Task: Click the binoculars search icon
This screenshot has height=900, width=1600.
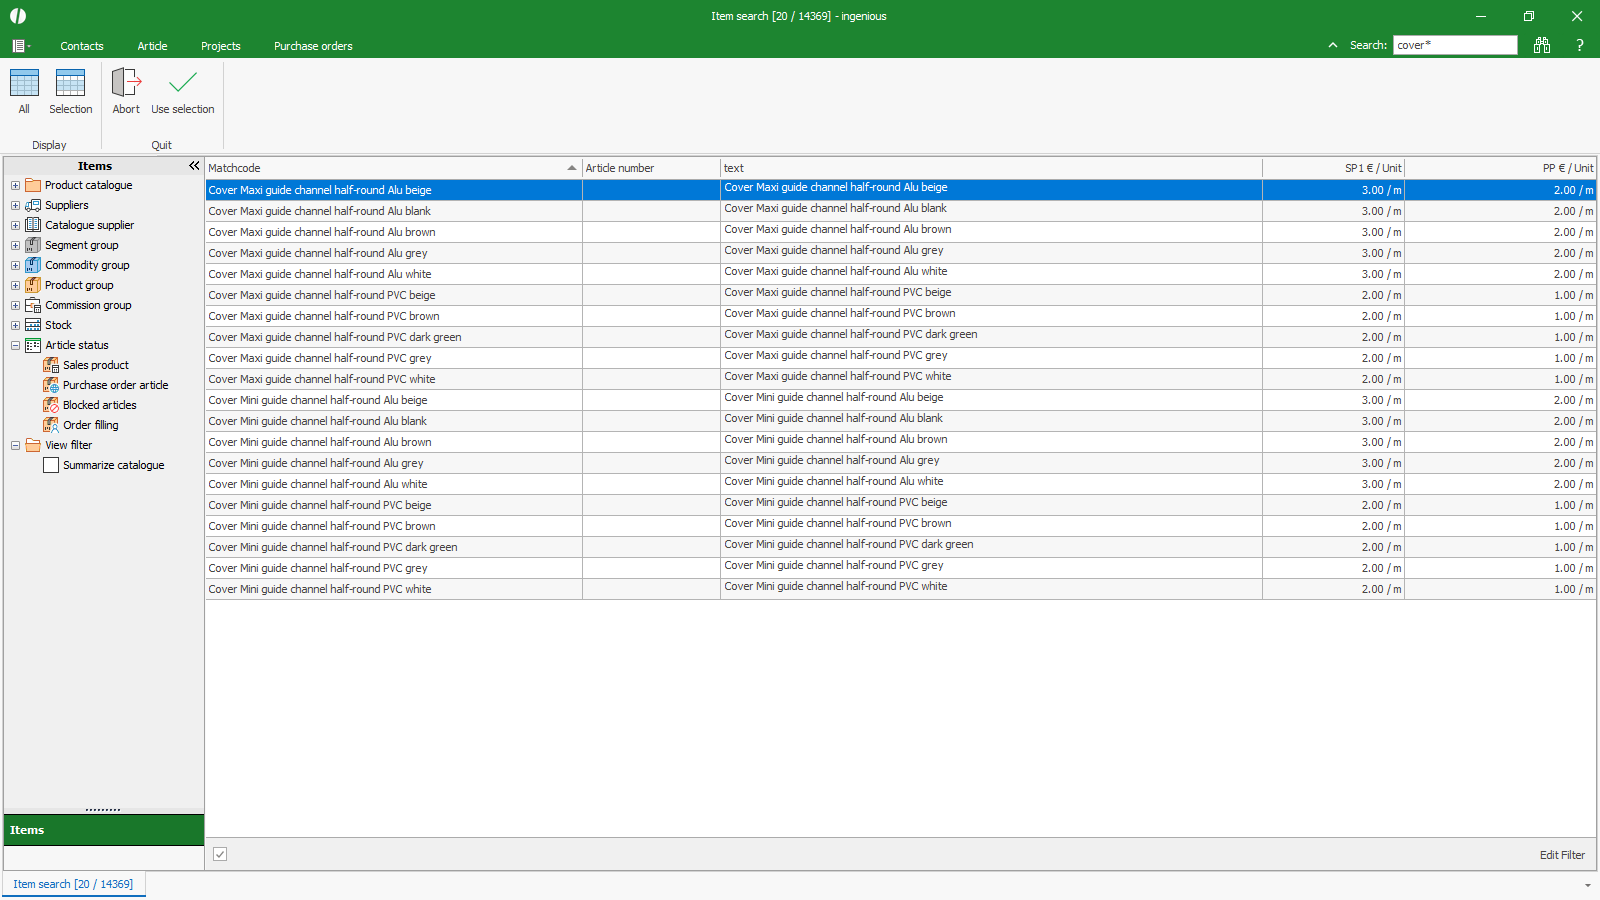Action: pyautogui.click(x=1541, y=45)
